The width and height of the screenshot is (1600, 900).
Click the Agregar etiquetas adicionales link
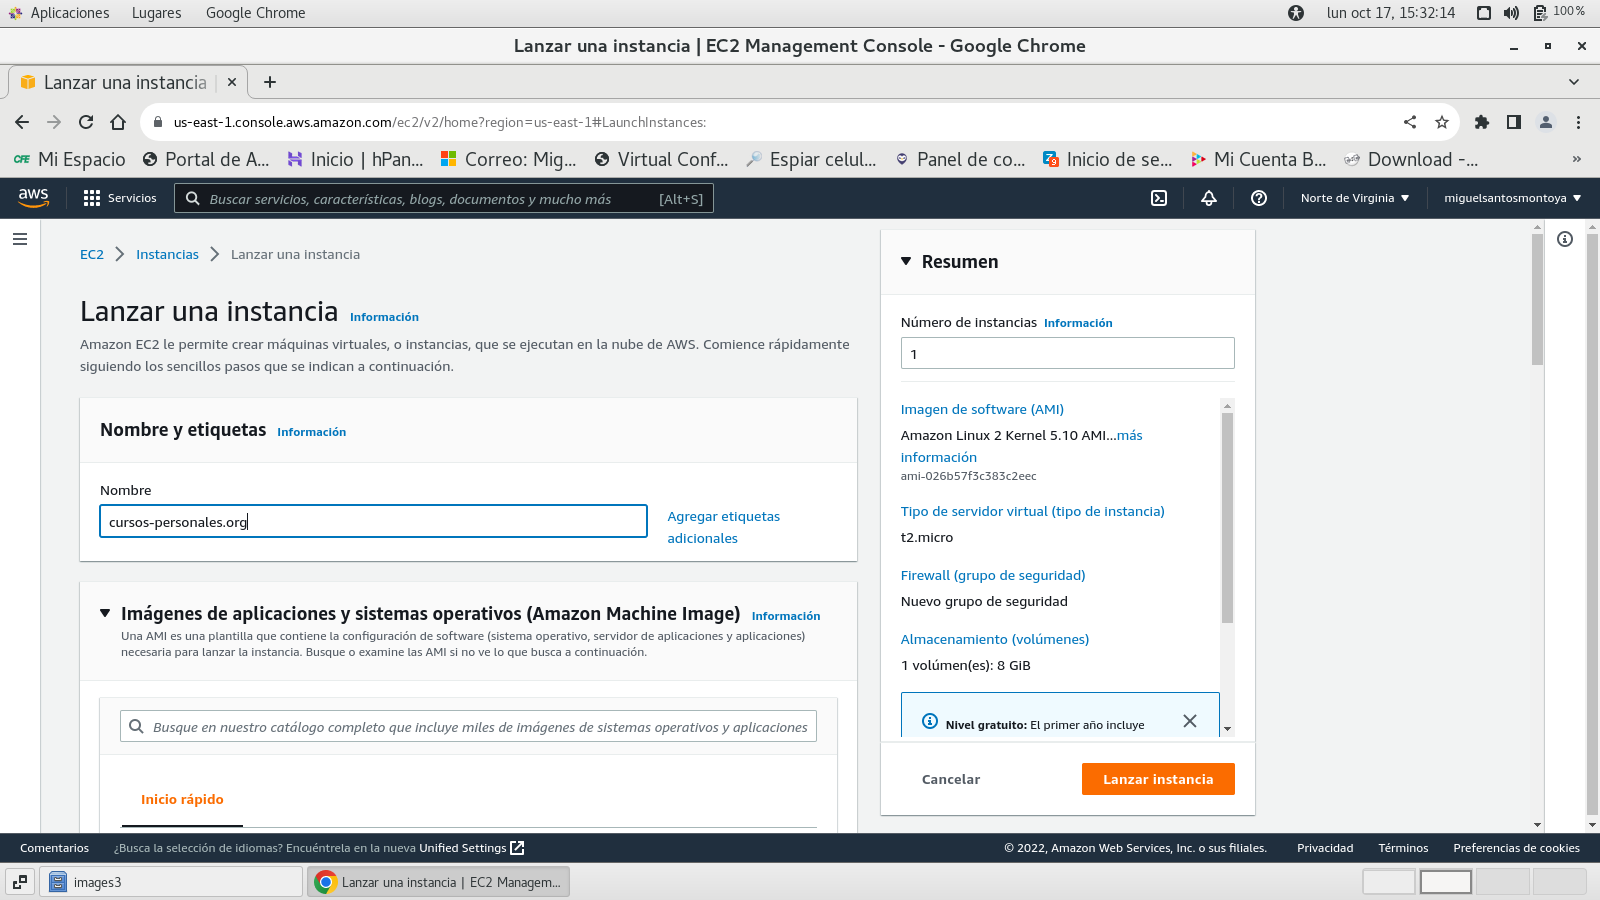(x=723, y=527)
